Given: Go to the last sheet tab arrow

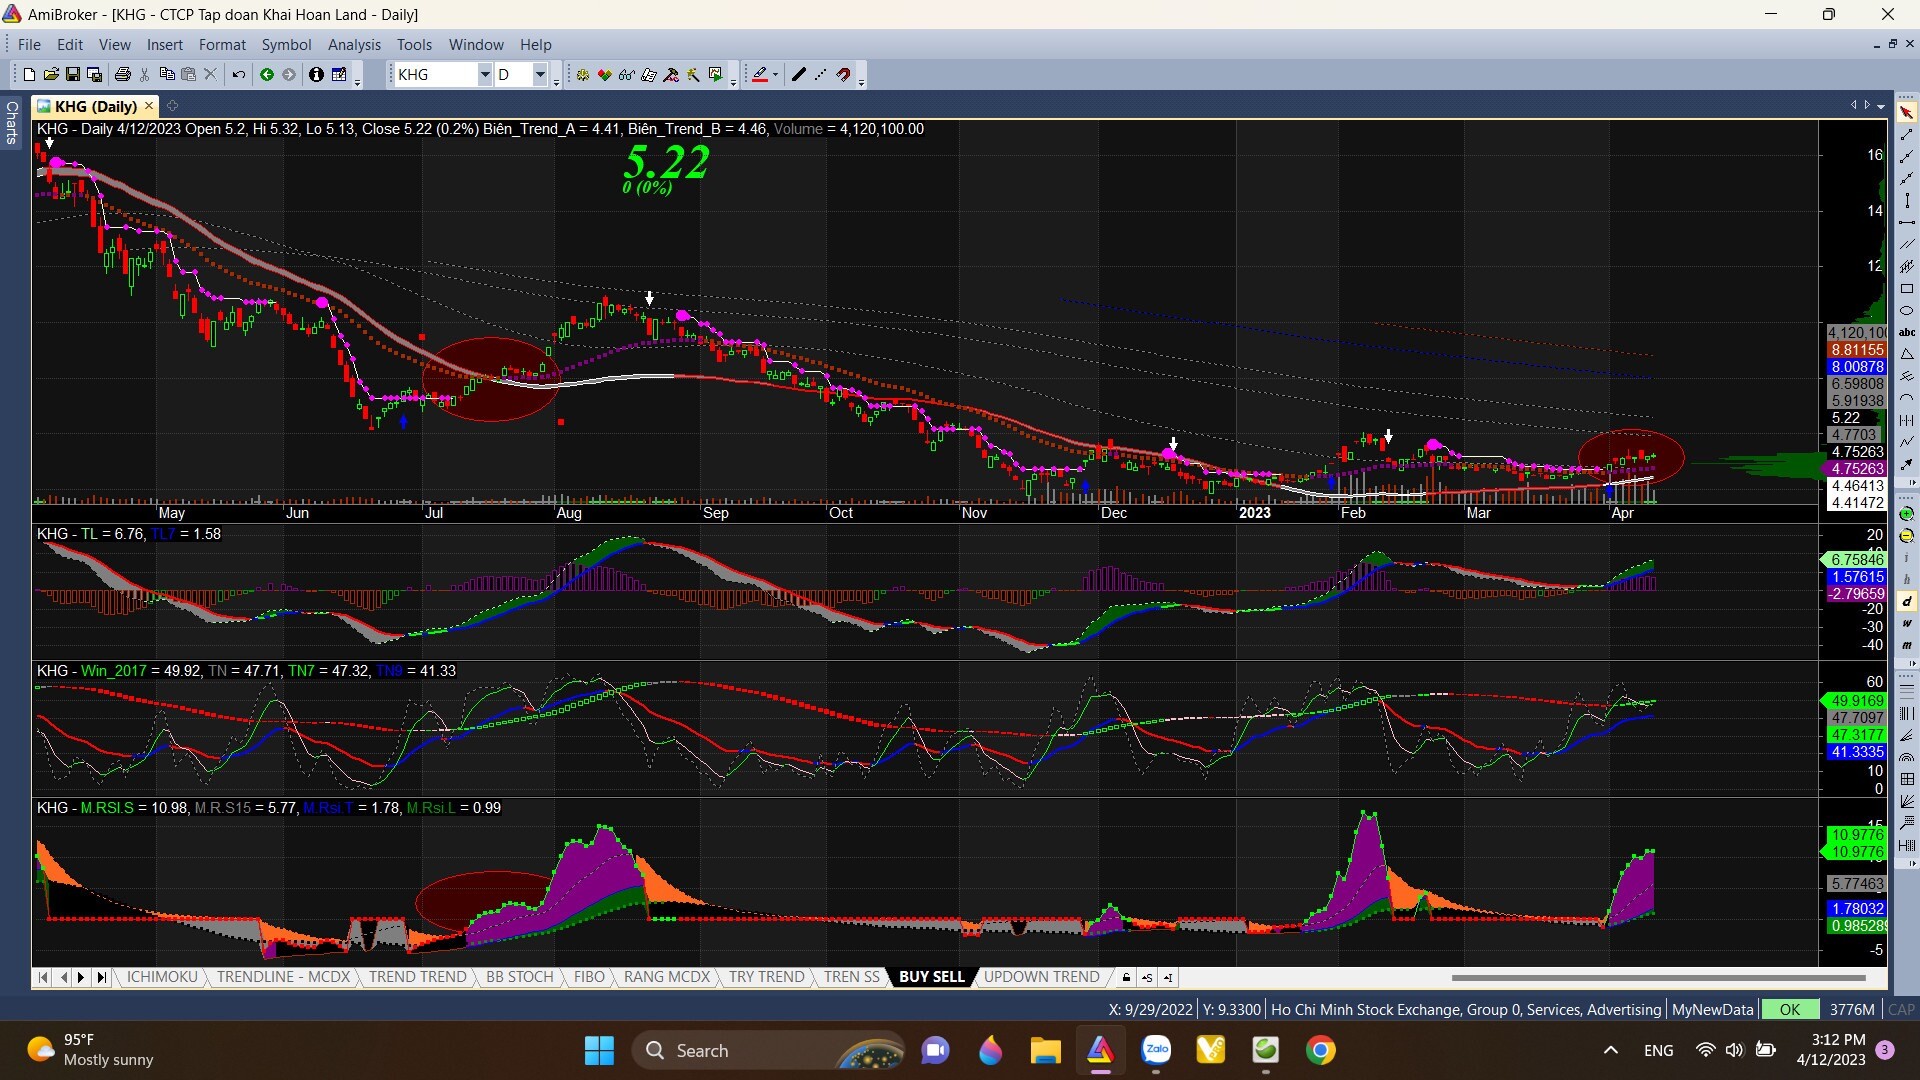Looking at the screenshot, I should [x=101, y=977].
